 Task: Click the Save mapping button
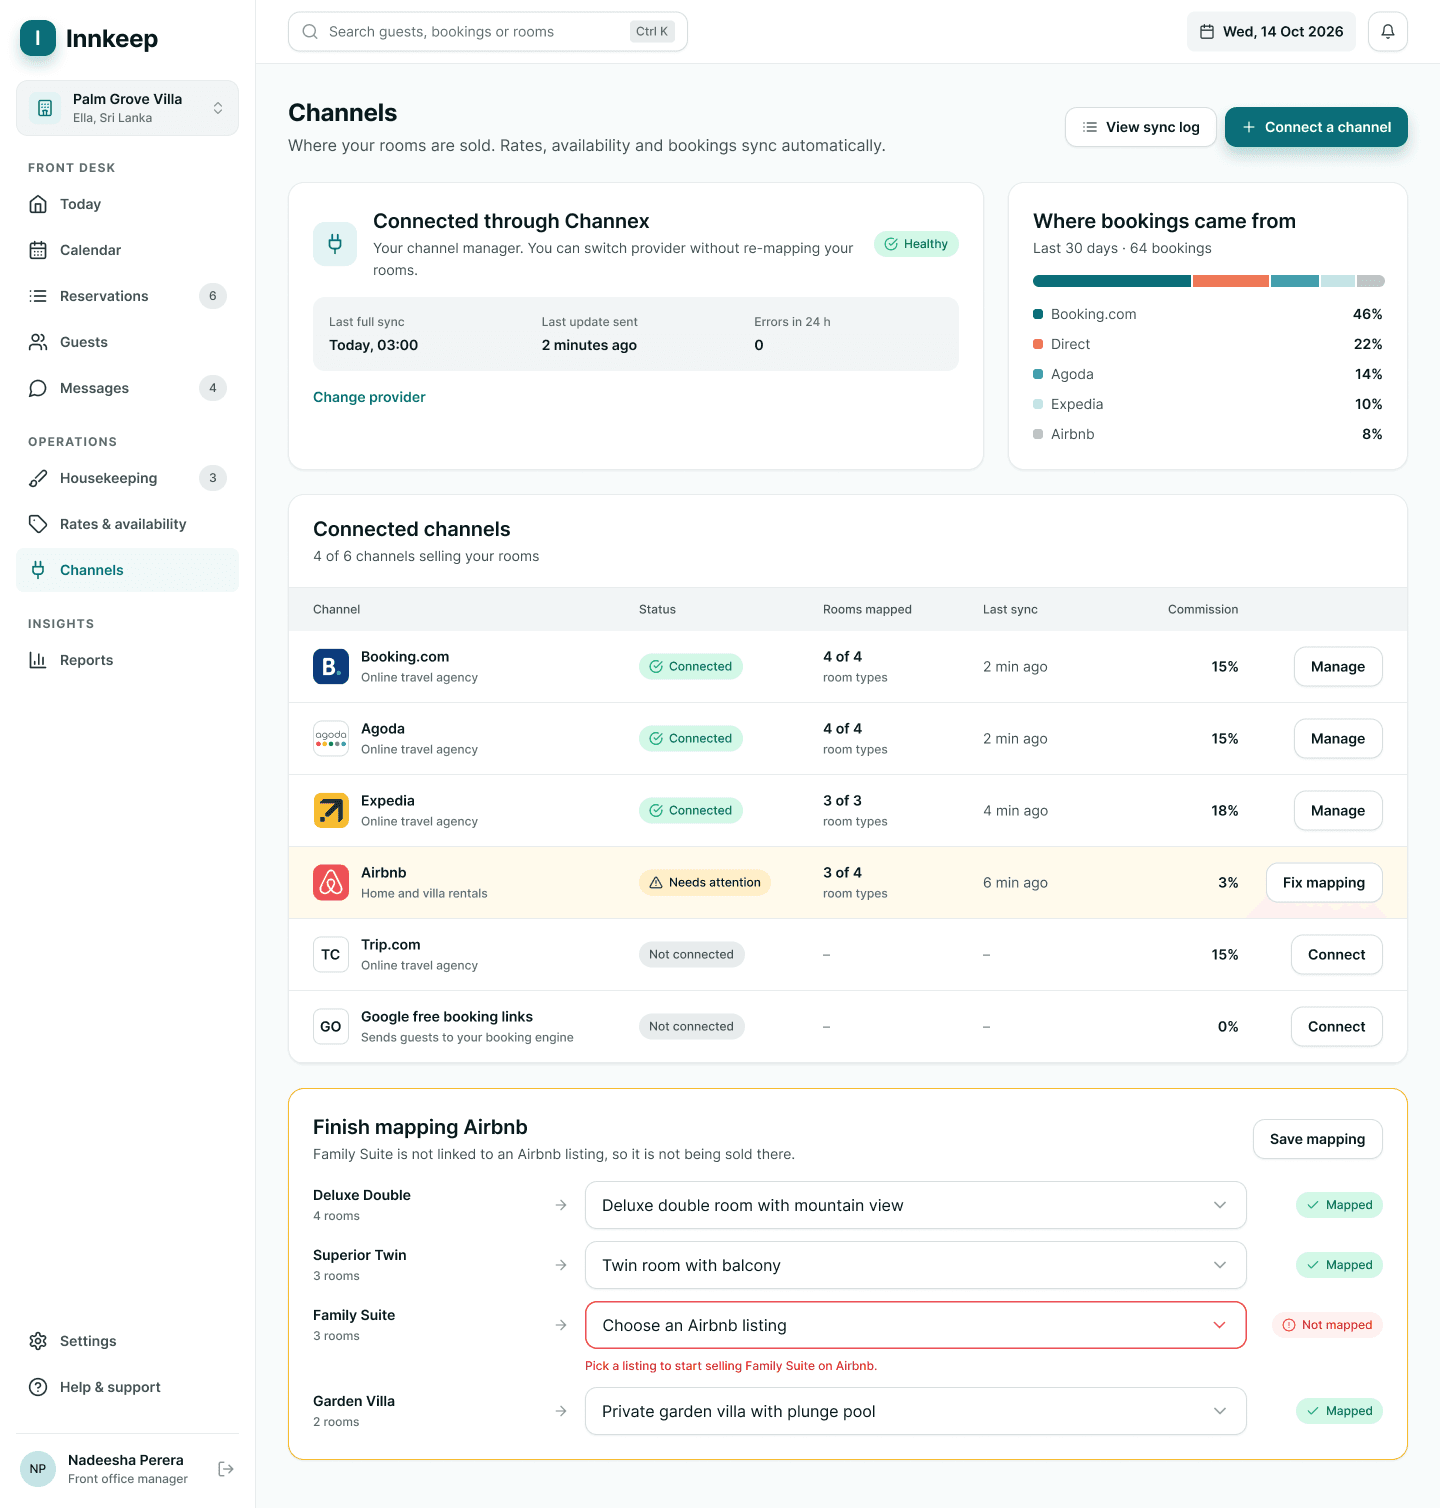(x=1318, y=1139)
